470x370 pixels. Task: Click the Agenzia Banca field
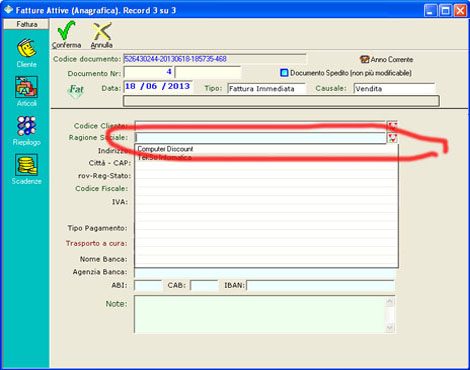(x=265, y=272)
